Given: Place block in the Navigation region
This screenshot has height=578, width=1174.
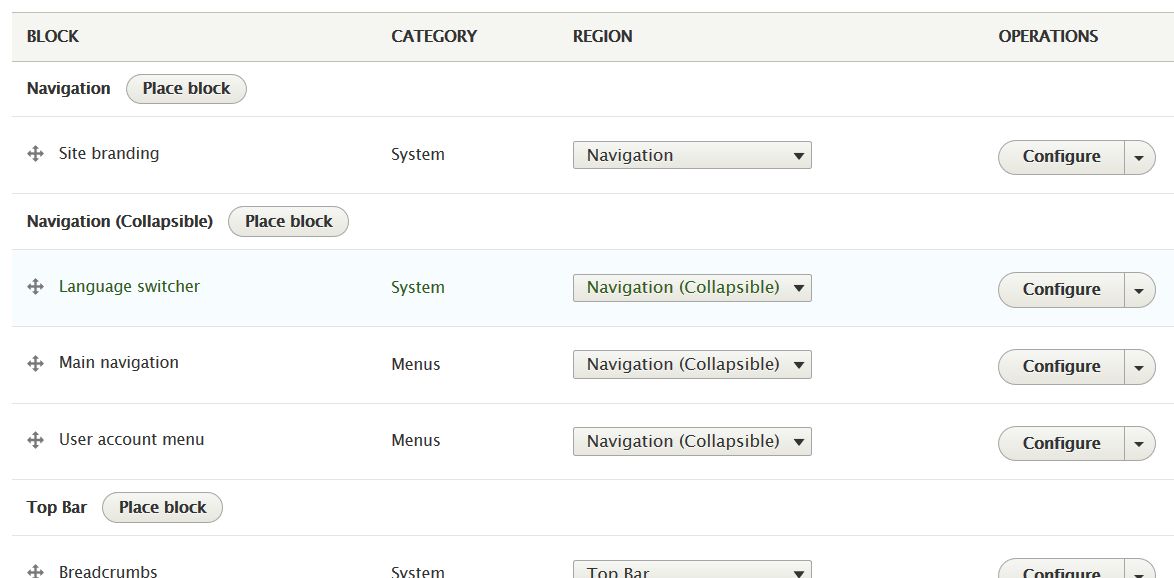Looking at the screenshot, I should point(186,88).
